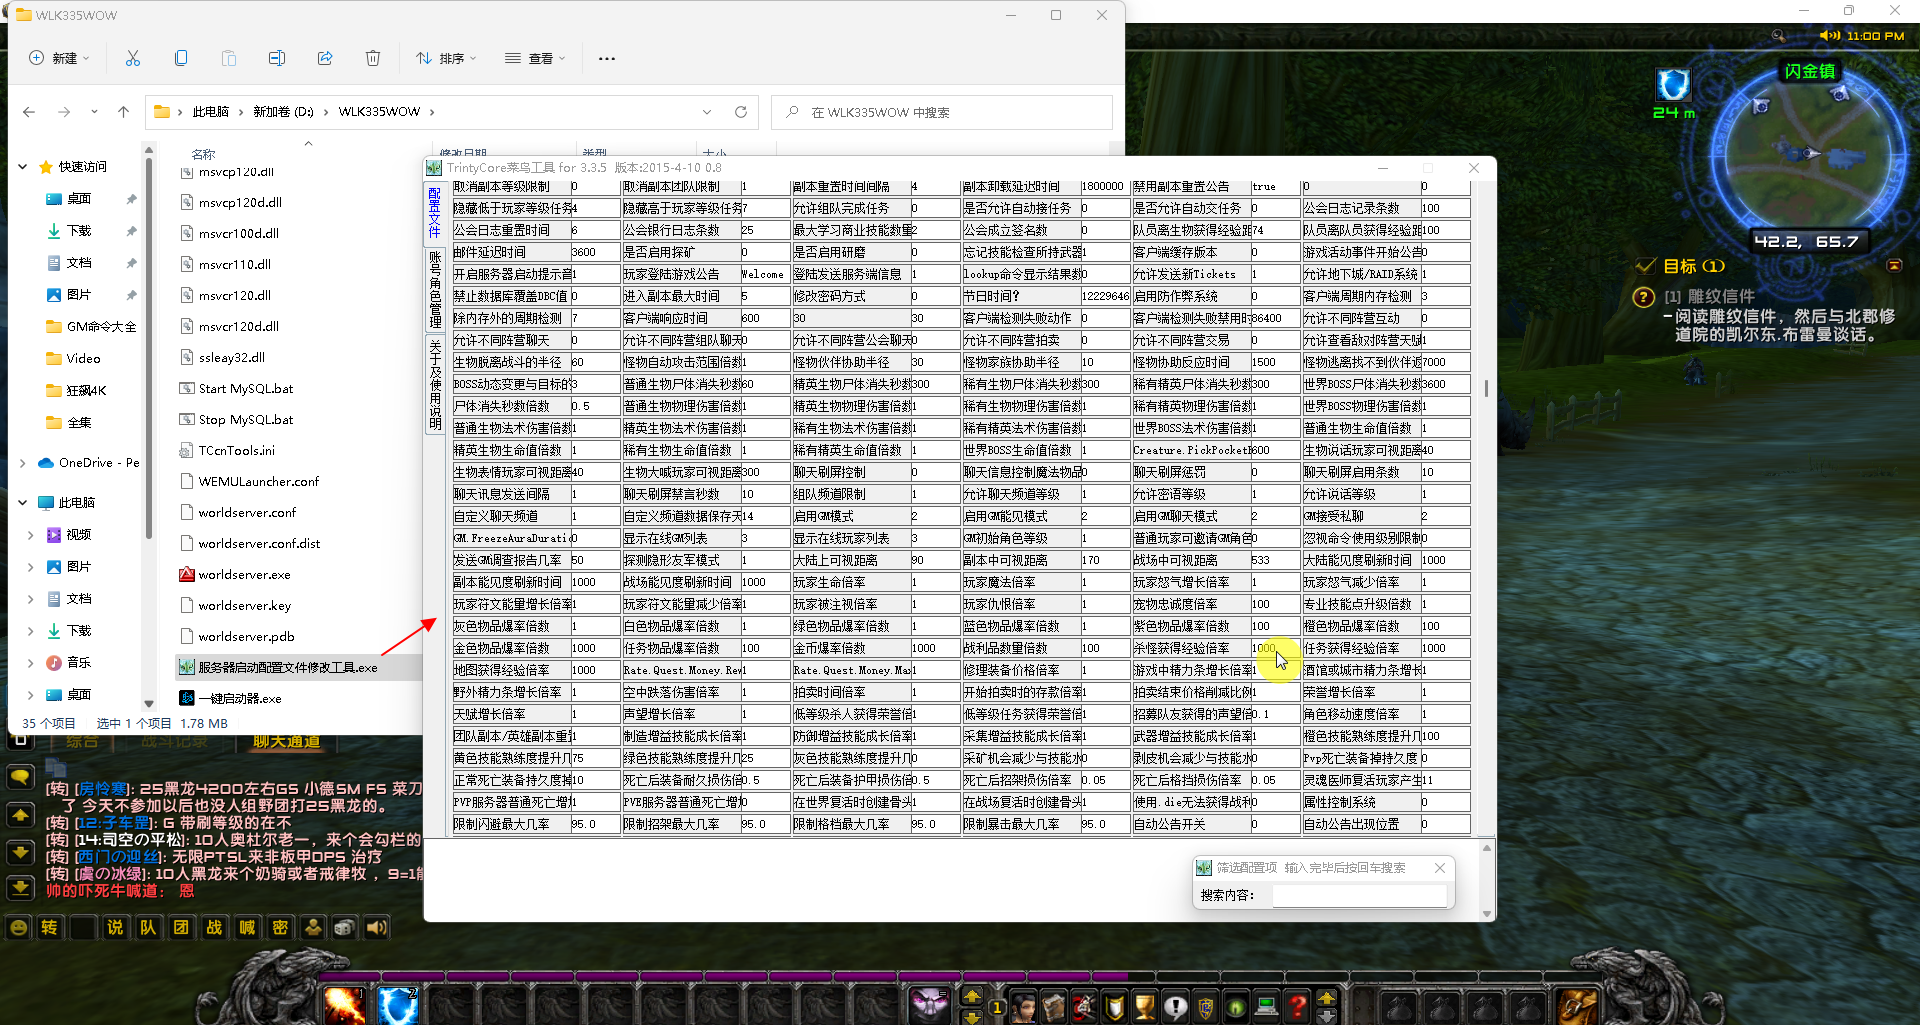This screenshot has height=1025, width=1920.
Task: Open the achievements golden goblet icon
Action: point(1145,1006)
